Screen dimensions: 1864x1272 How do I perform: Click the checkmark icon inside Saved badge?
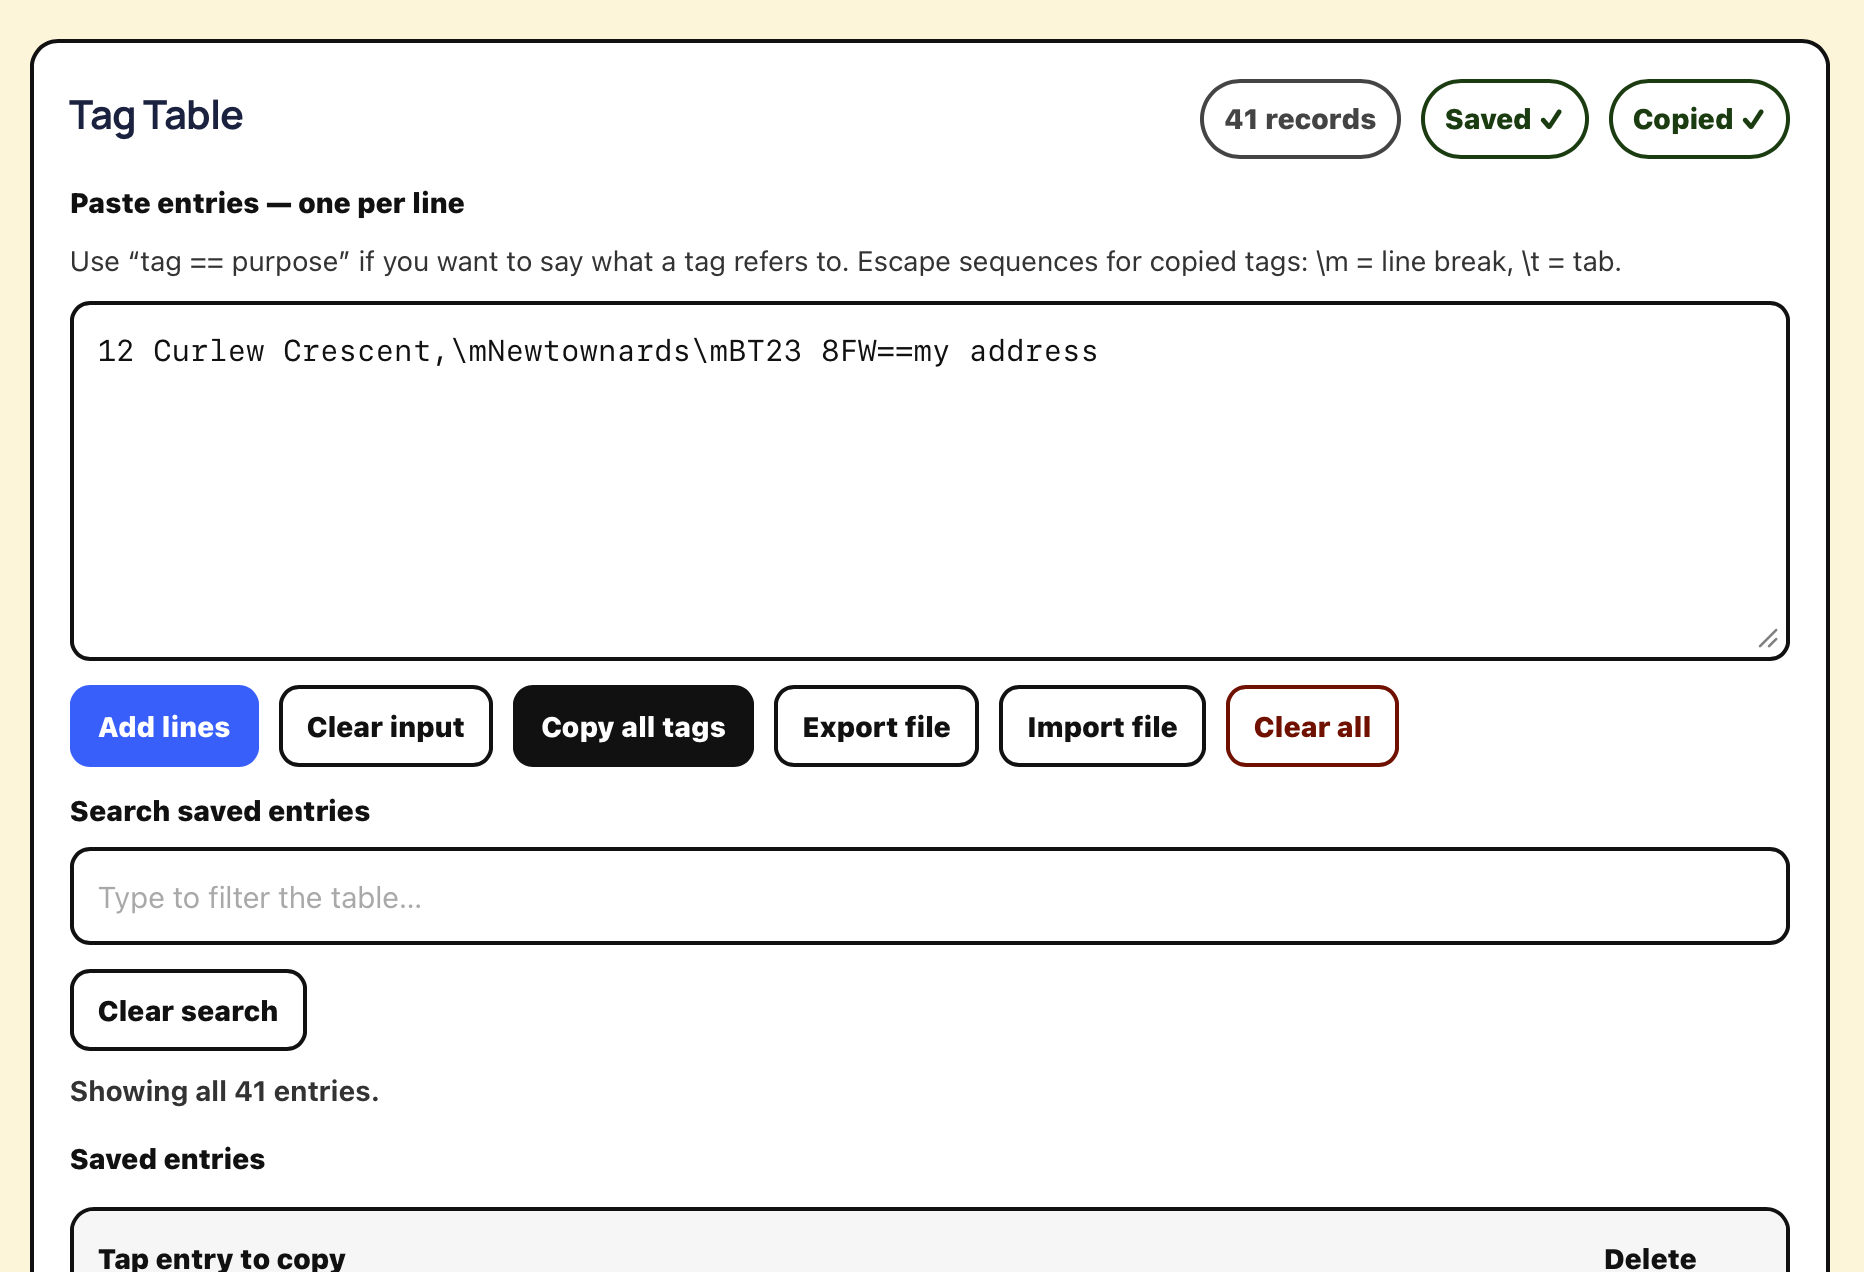pos(1552,119)
